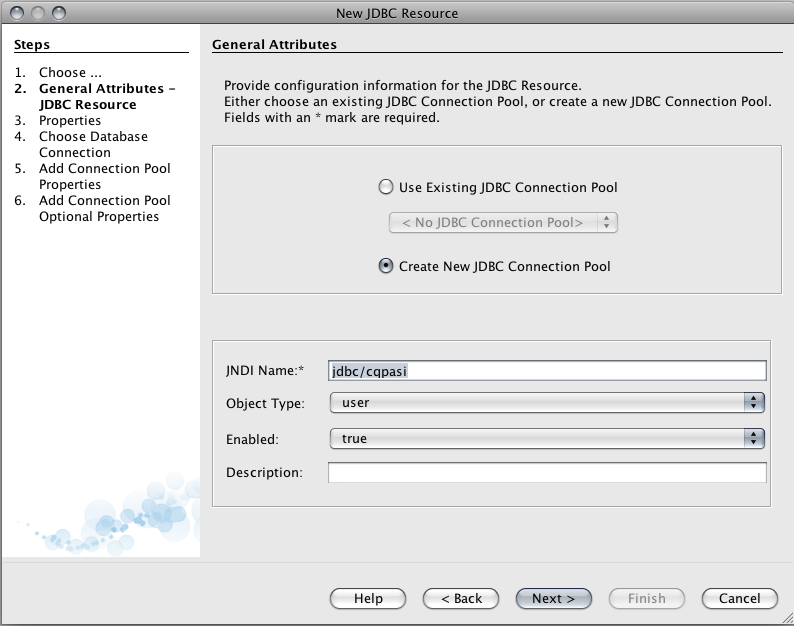
Task: Click step 'Add Connection Pool Properties'
Action: point(104,176)
